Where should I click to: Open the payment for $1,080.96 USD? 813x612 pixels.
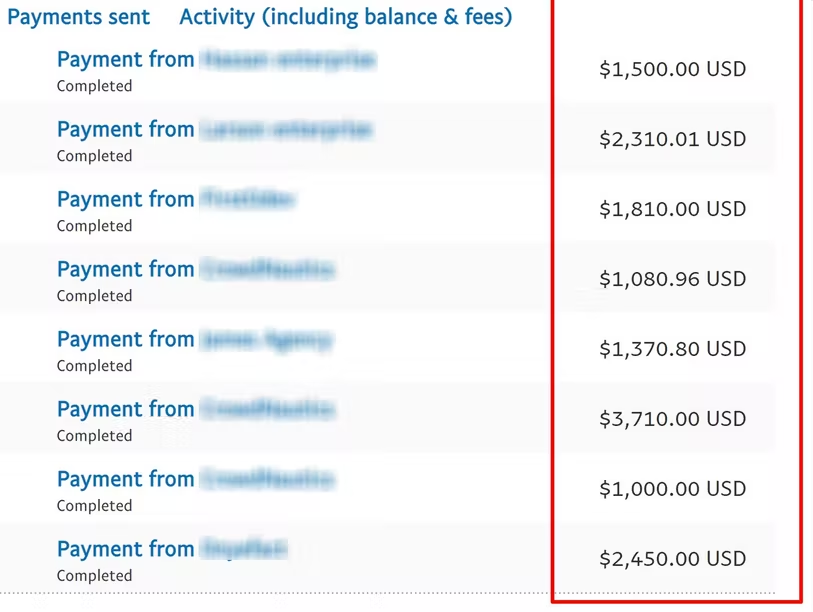pos(196,270)
